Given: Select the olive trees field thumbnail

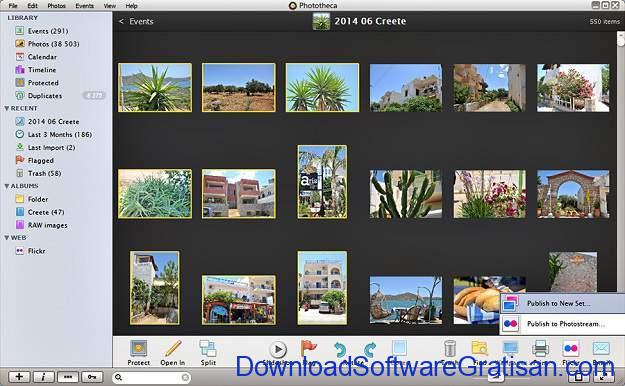Looking at the screenshot, I should pyautogui.click(x=238, y=87).
